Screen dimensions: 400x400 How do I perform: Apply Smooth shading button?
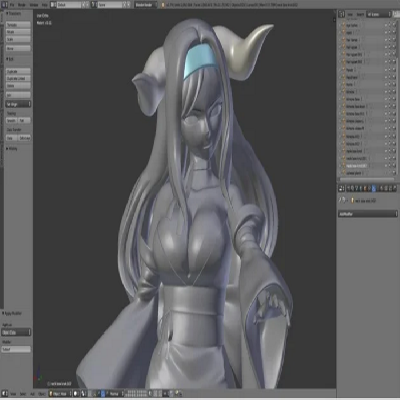point(11,120)
